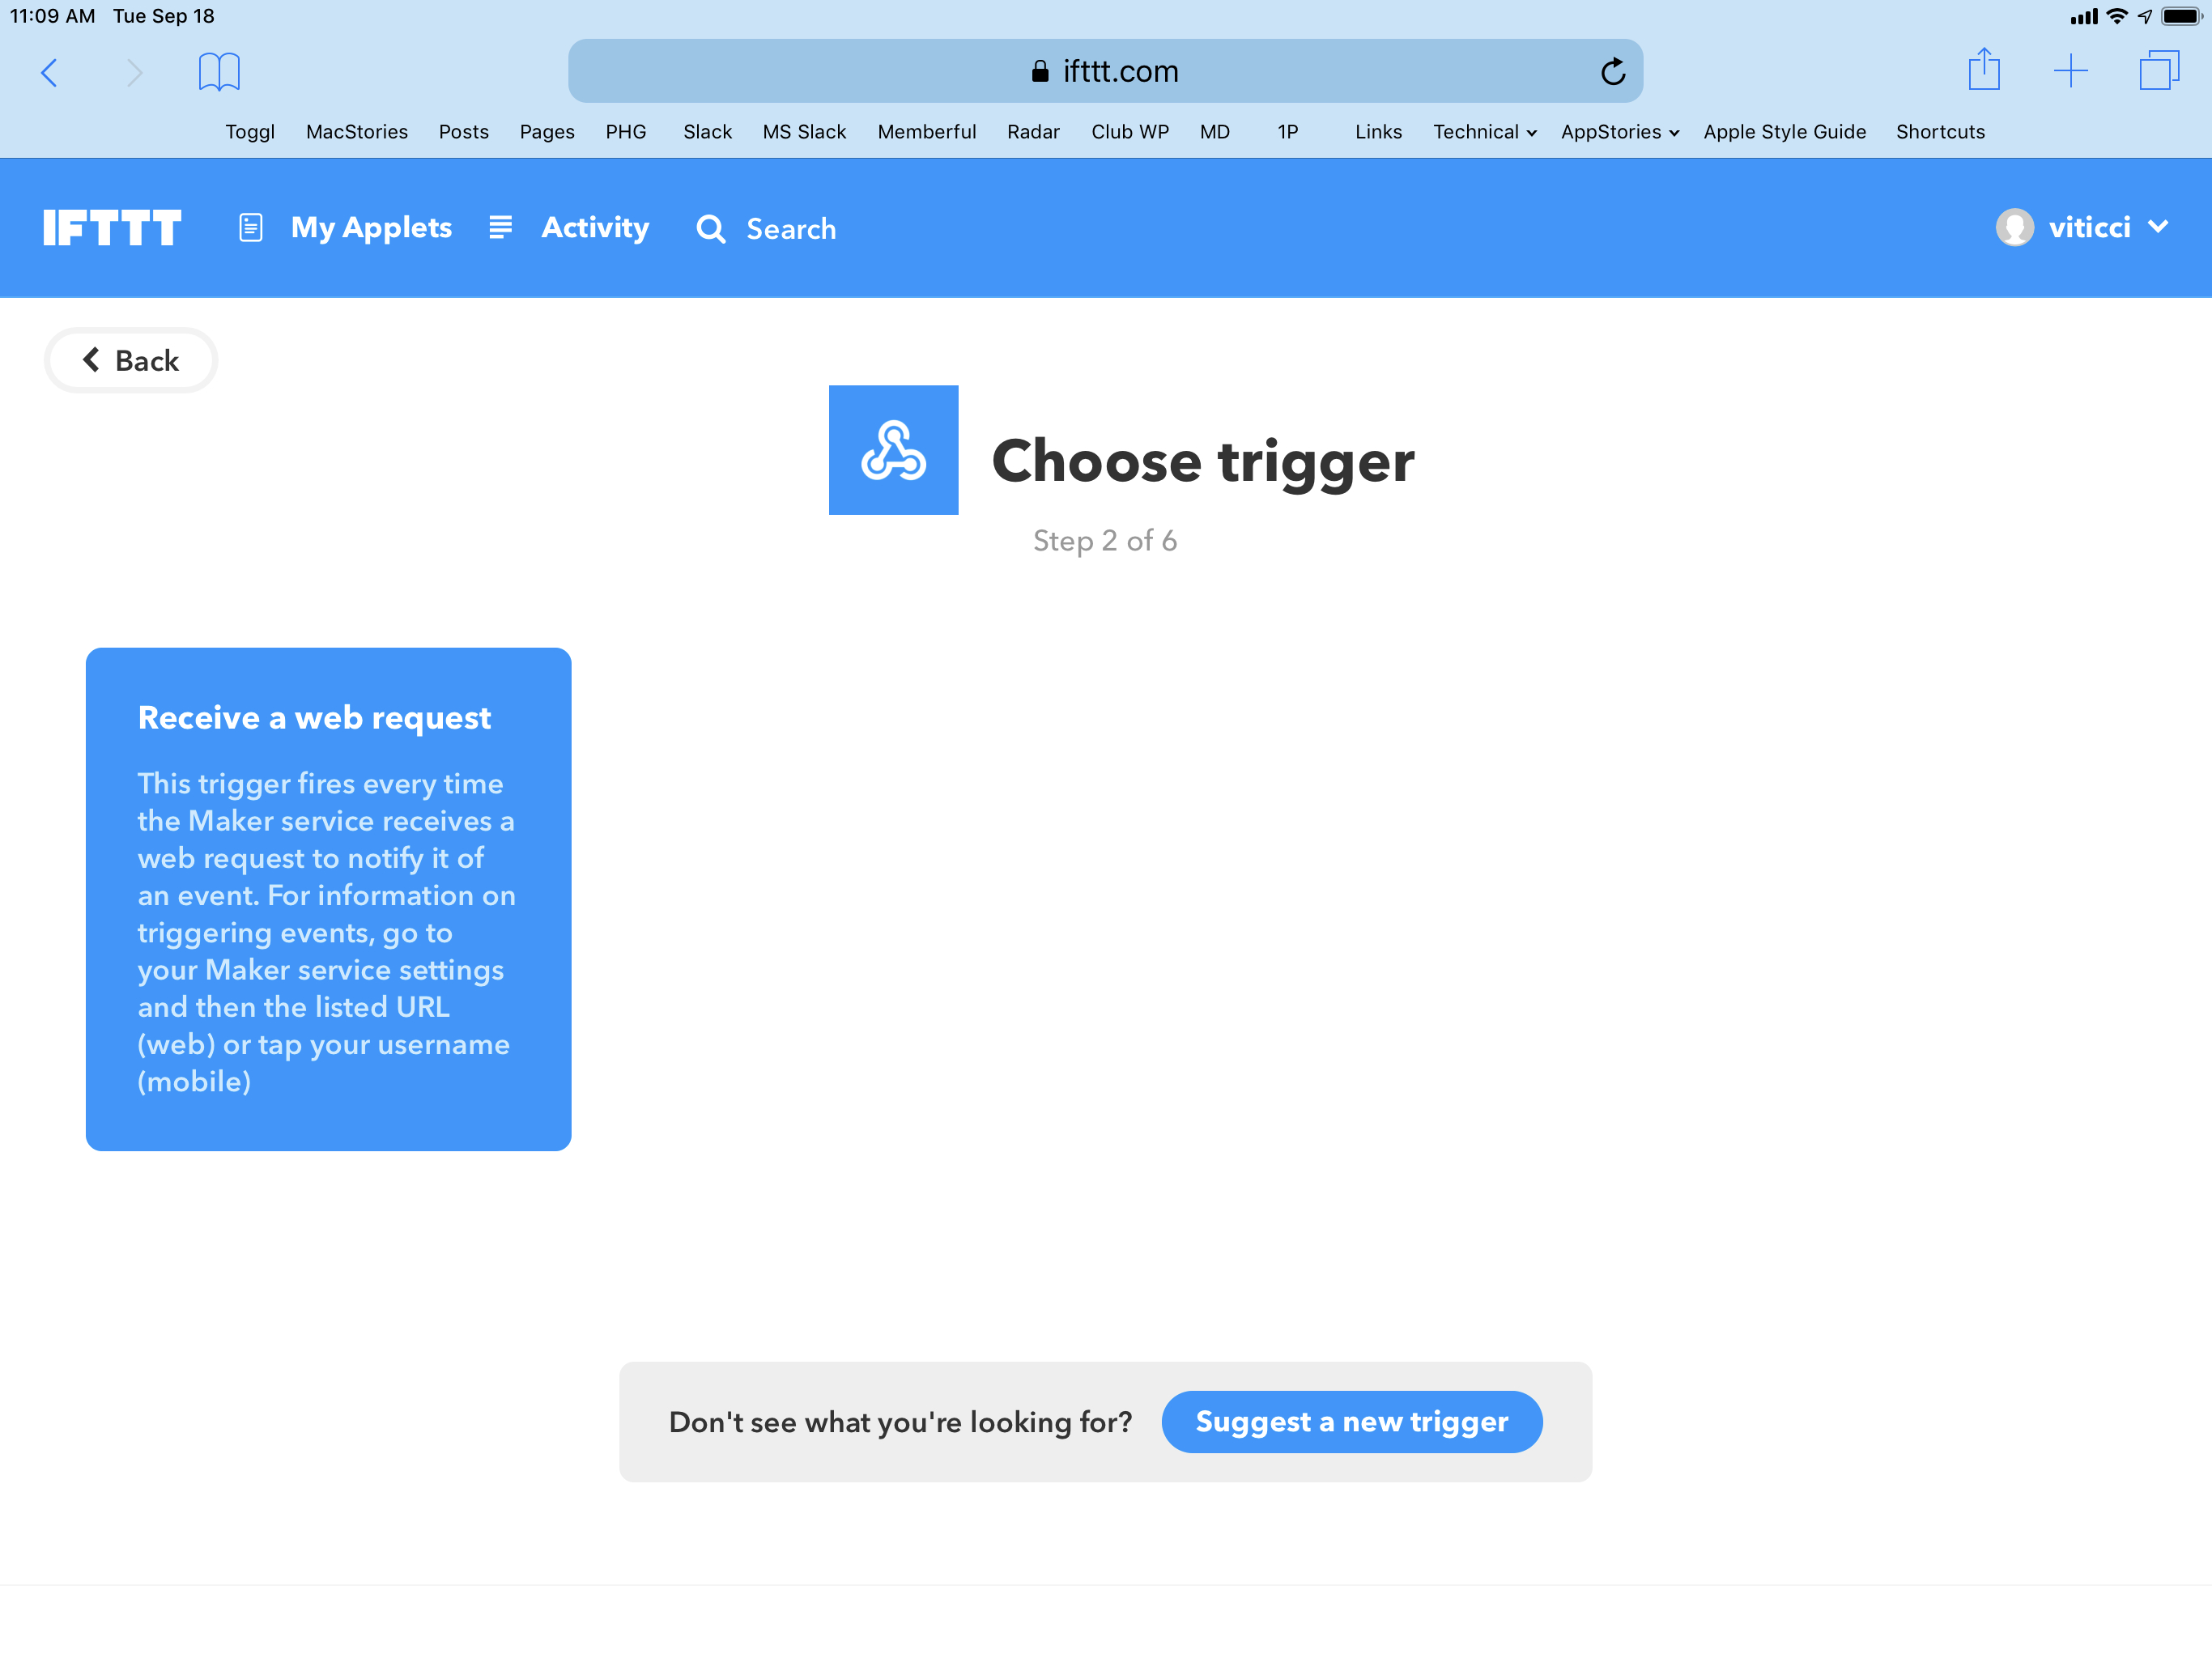
Task: Open the Posts bookmark
Action: tap(464, 132)
